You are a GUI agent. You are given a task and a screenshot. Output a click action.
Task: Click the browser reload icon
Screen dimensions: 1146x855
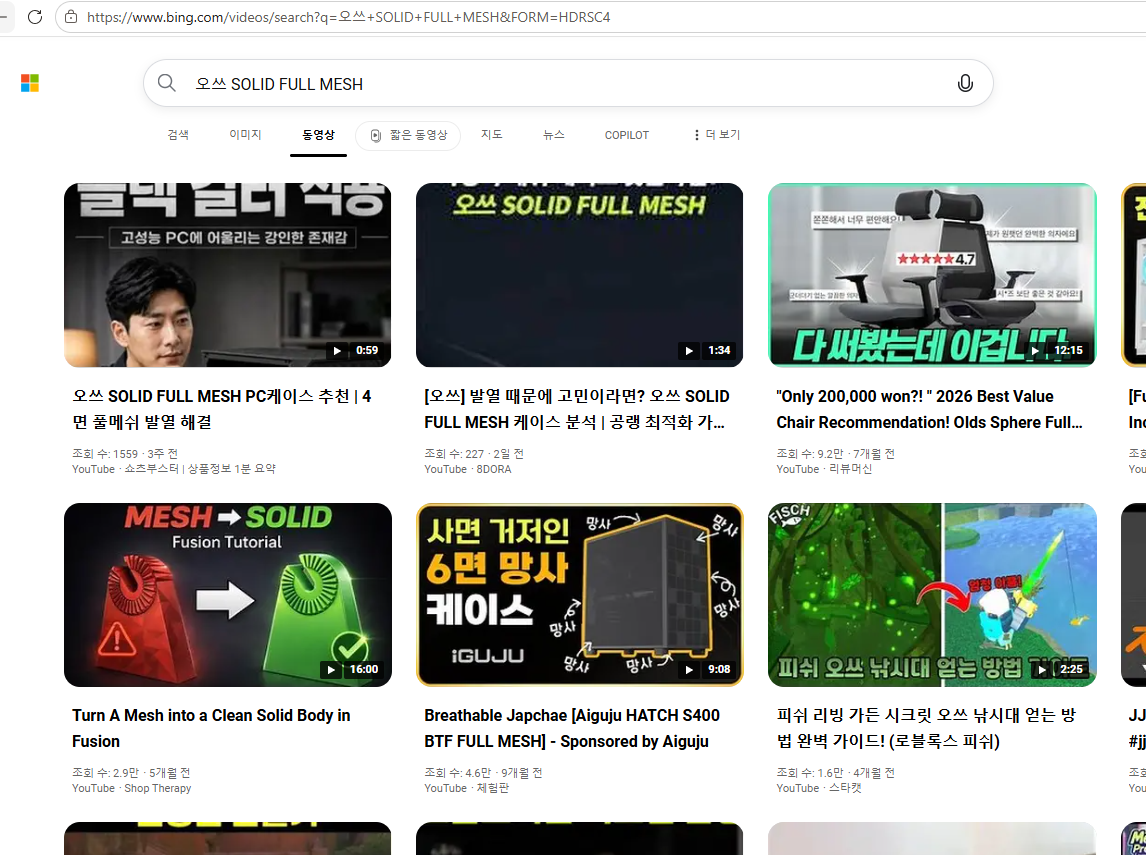tap(34, 17)
